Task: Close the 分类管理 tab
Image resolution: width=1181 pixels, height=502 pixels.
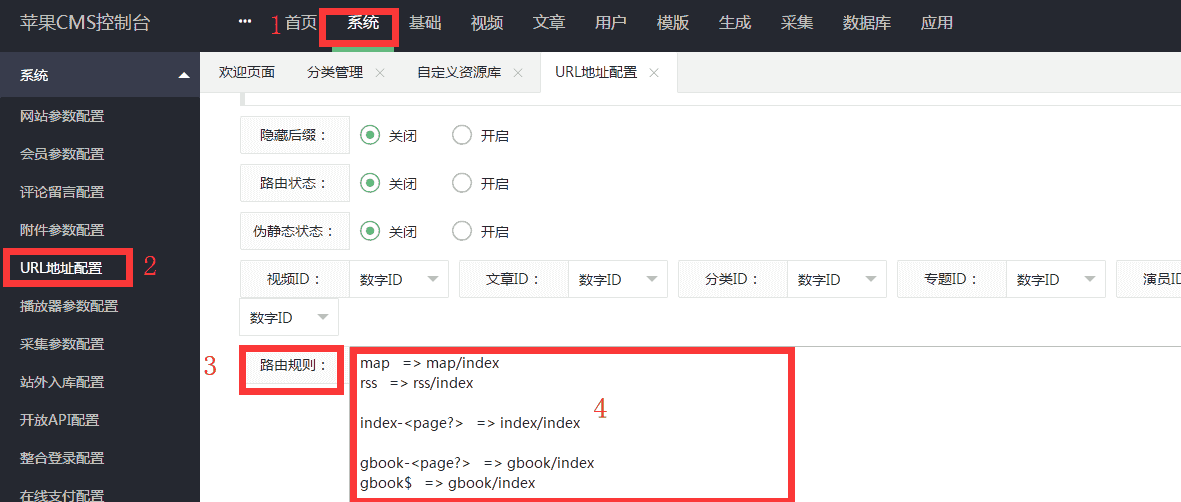Action: [380, 73]
